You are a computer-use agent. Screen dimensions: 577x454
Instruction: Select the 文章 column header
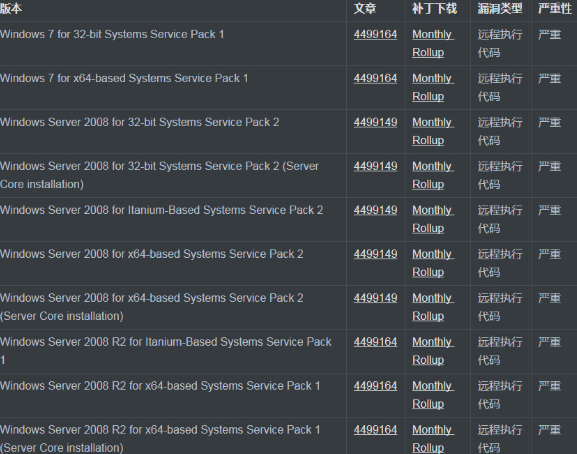[x=365, y=8]
